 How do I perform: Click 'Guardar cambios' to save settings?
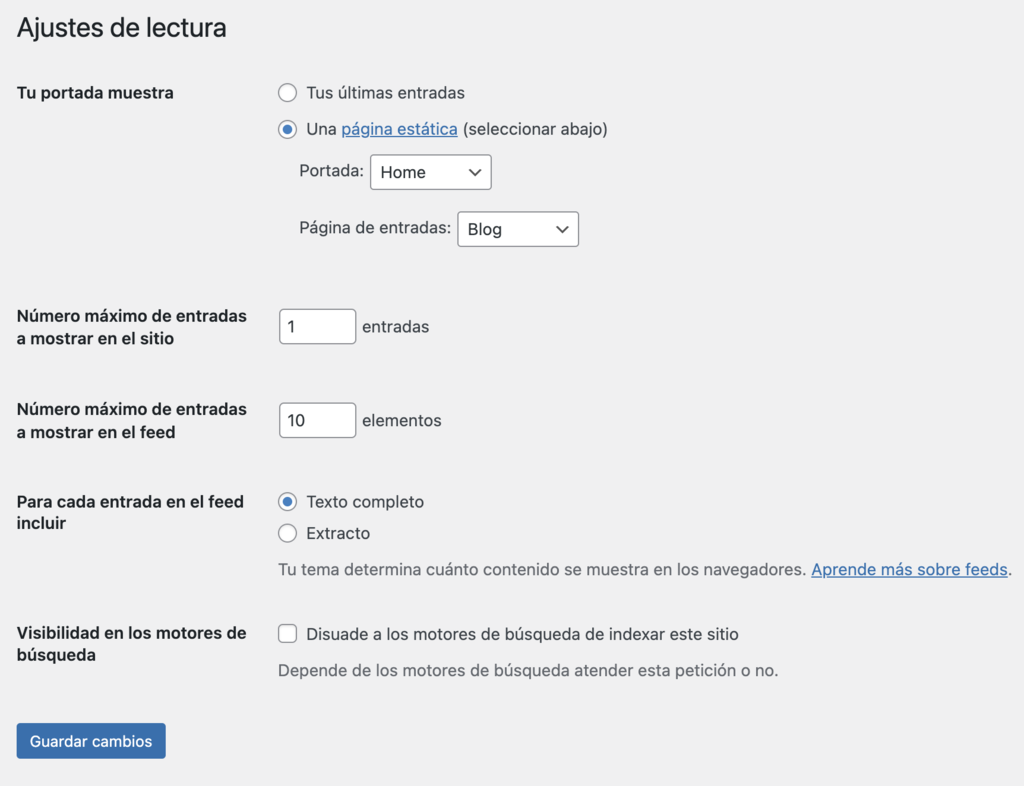(x=90, y=741)
